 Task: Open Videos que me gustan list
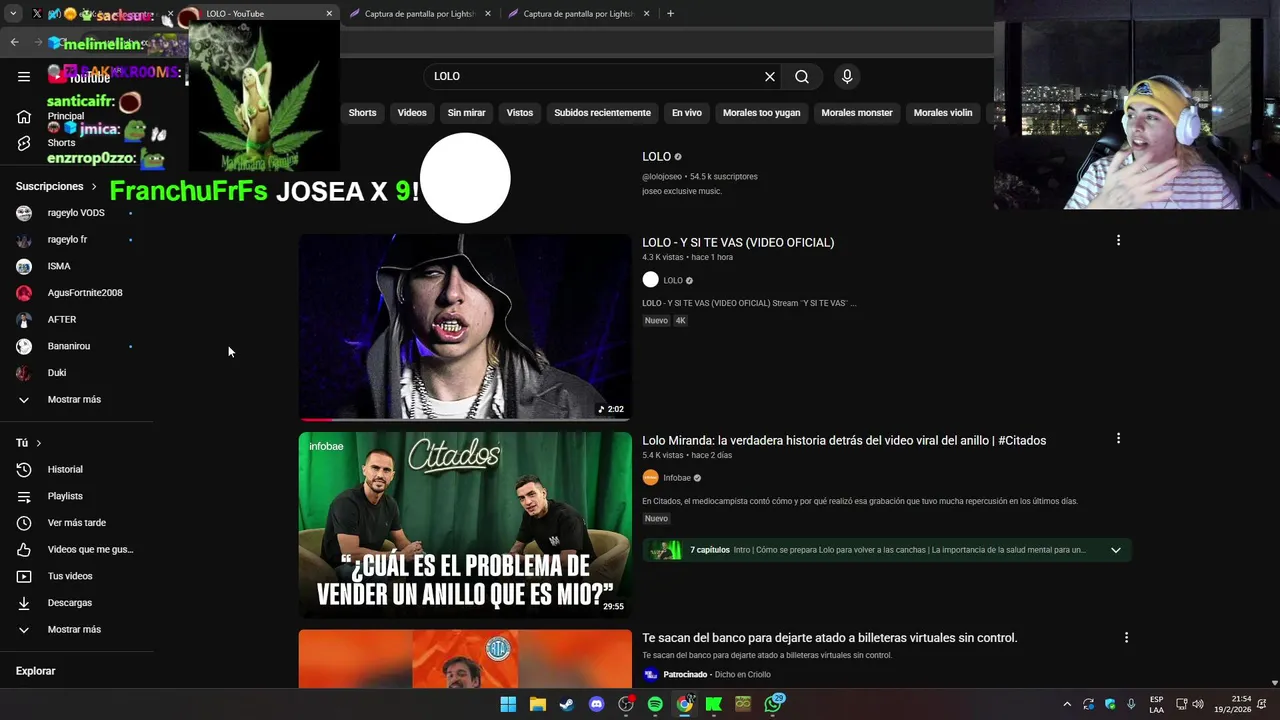coord(77,549)
